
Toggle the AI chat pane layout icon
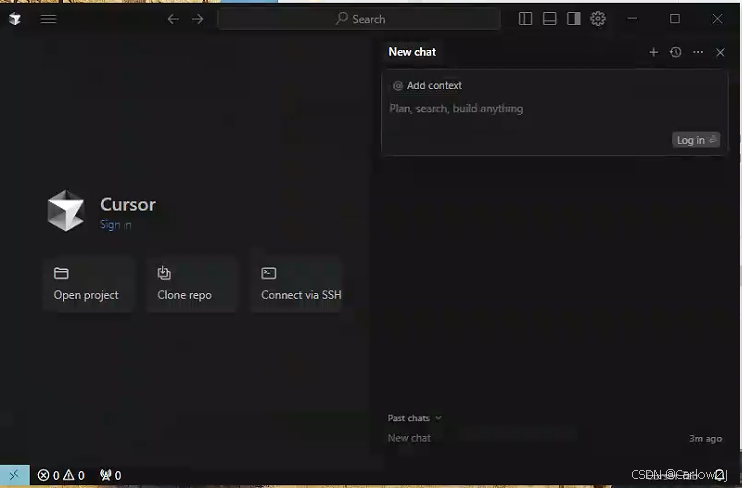[x=574, y=19]
